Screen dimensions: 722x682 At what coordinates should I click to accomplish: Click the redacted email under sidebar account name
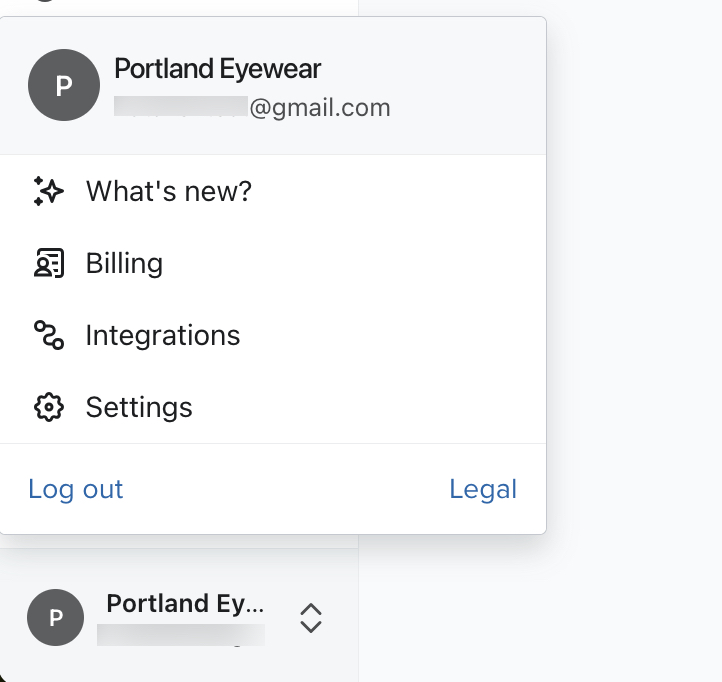180,635
